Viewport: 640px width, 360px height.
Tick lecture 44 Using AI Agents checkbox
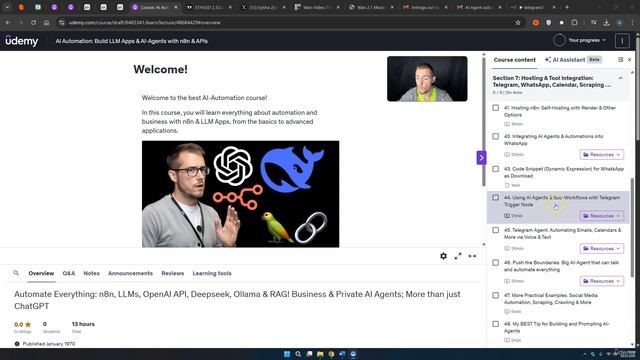click(496, 198)
